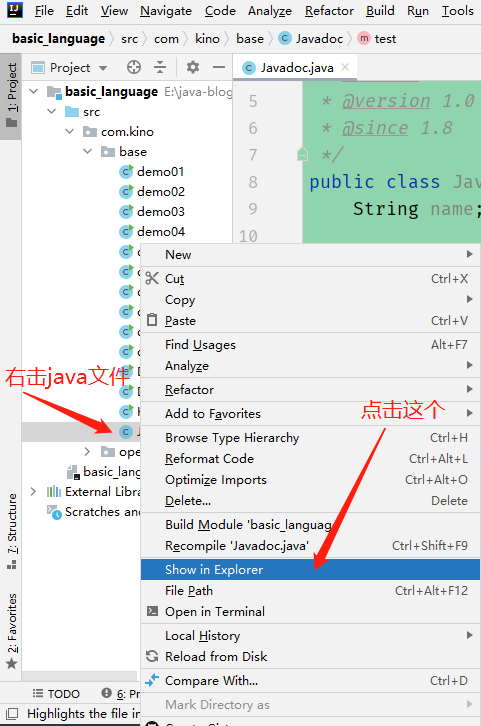Open the Analyze menu
Screen dimensions: 481x726
269,11
